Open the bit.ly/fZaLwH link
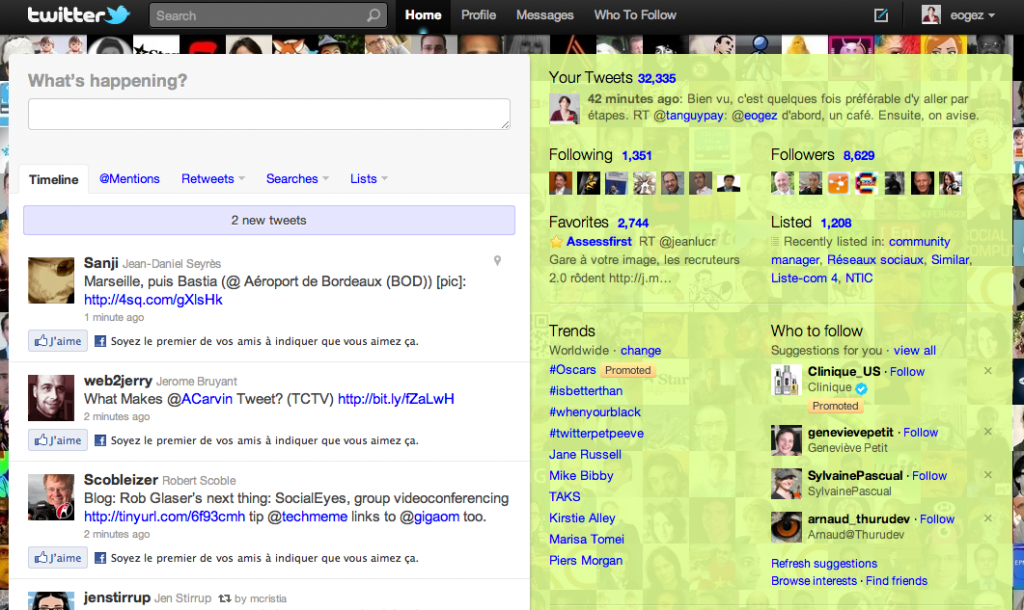Viewport: 1024px width, 610px height. tap(396, 399)
